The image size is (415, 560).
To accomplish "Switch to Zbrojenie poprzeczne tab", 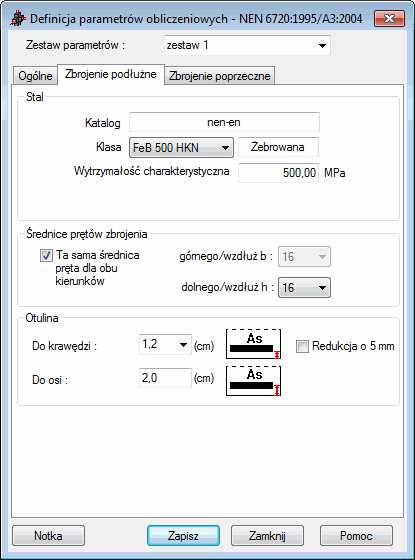I will [x=219, y=76].
